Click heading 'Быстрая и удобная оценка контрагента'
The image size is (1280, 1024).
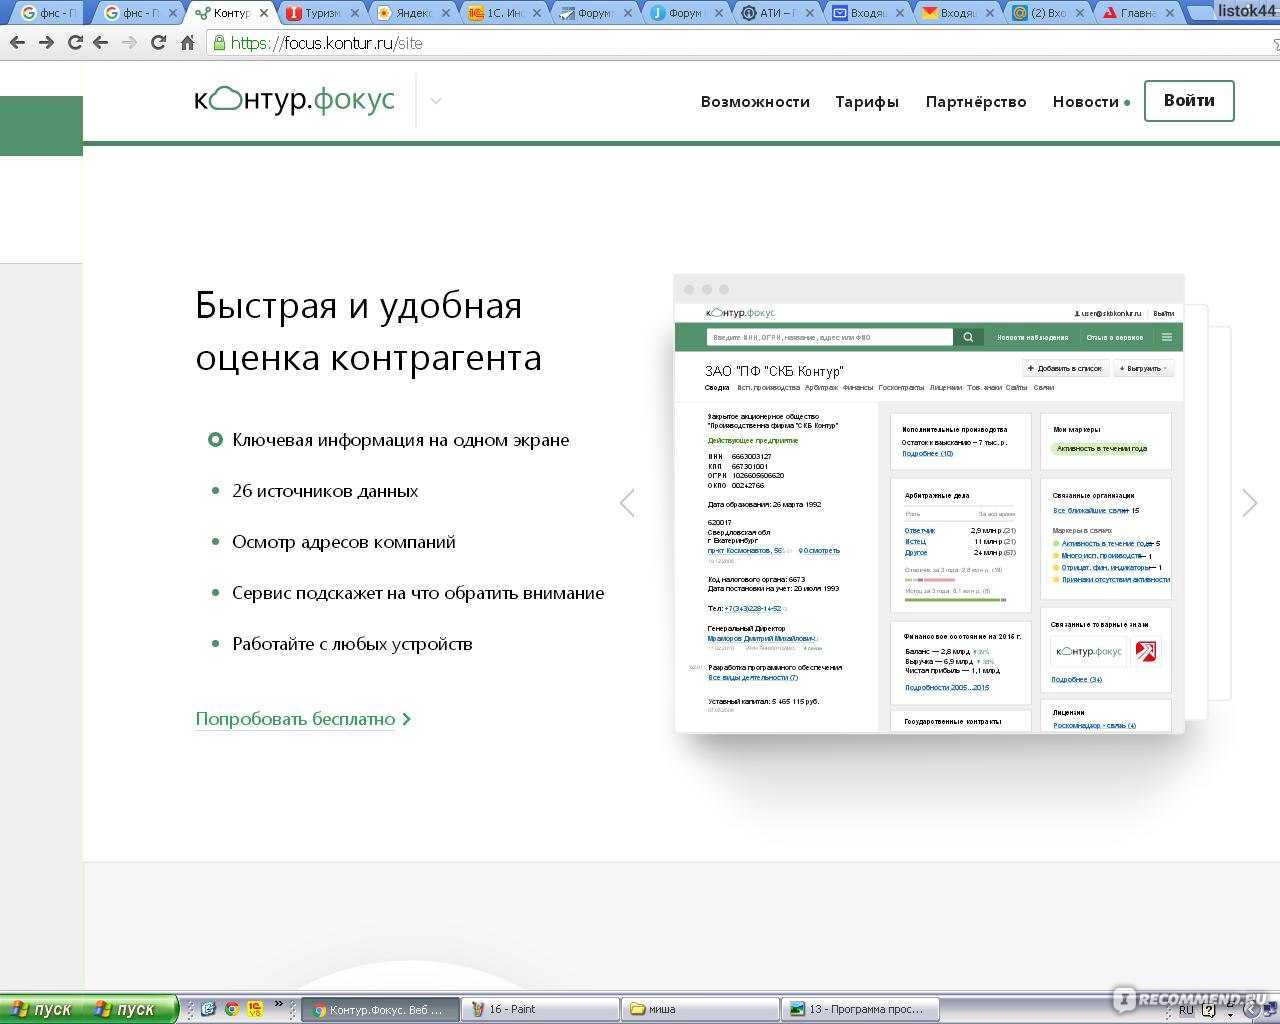click(x=369, y=331)
